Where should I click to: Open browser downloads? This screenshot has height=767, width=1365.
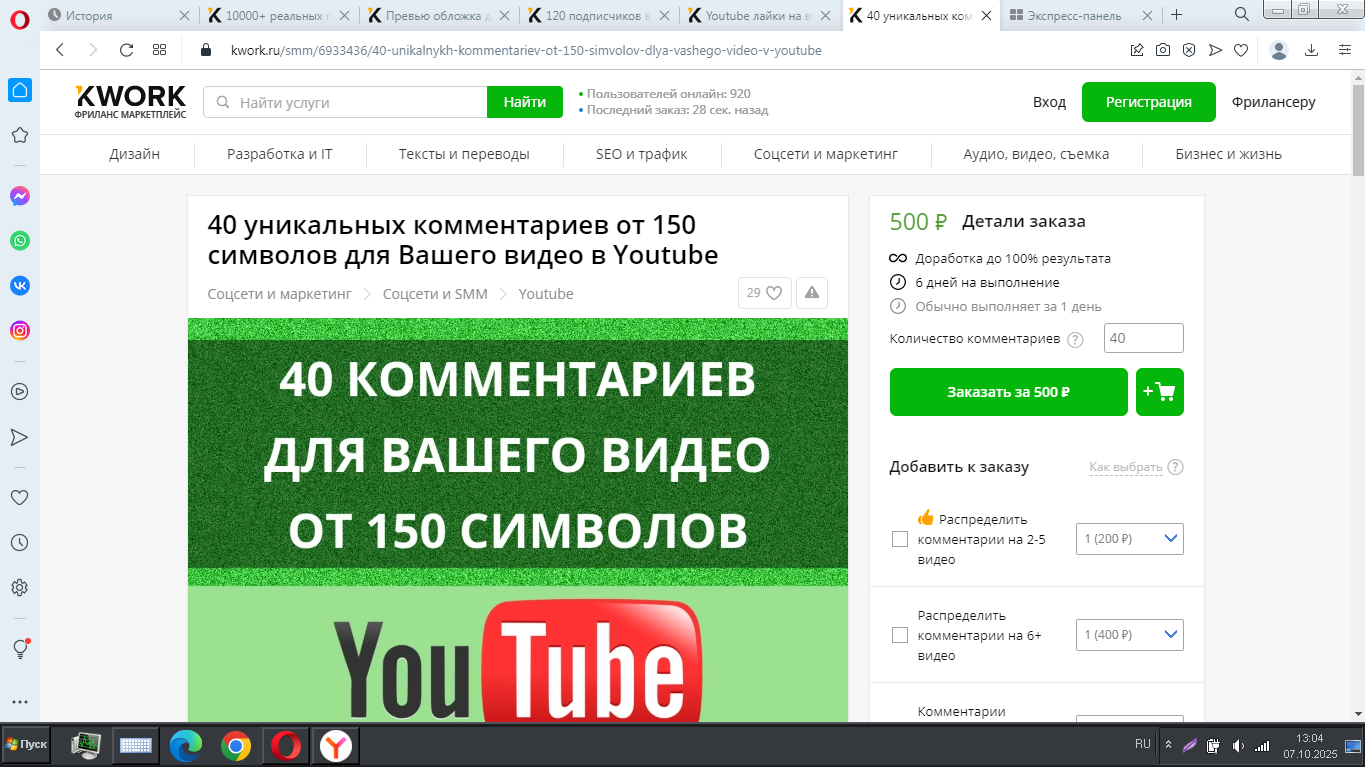[x=1312, y=50]
